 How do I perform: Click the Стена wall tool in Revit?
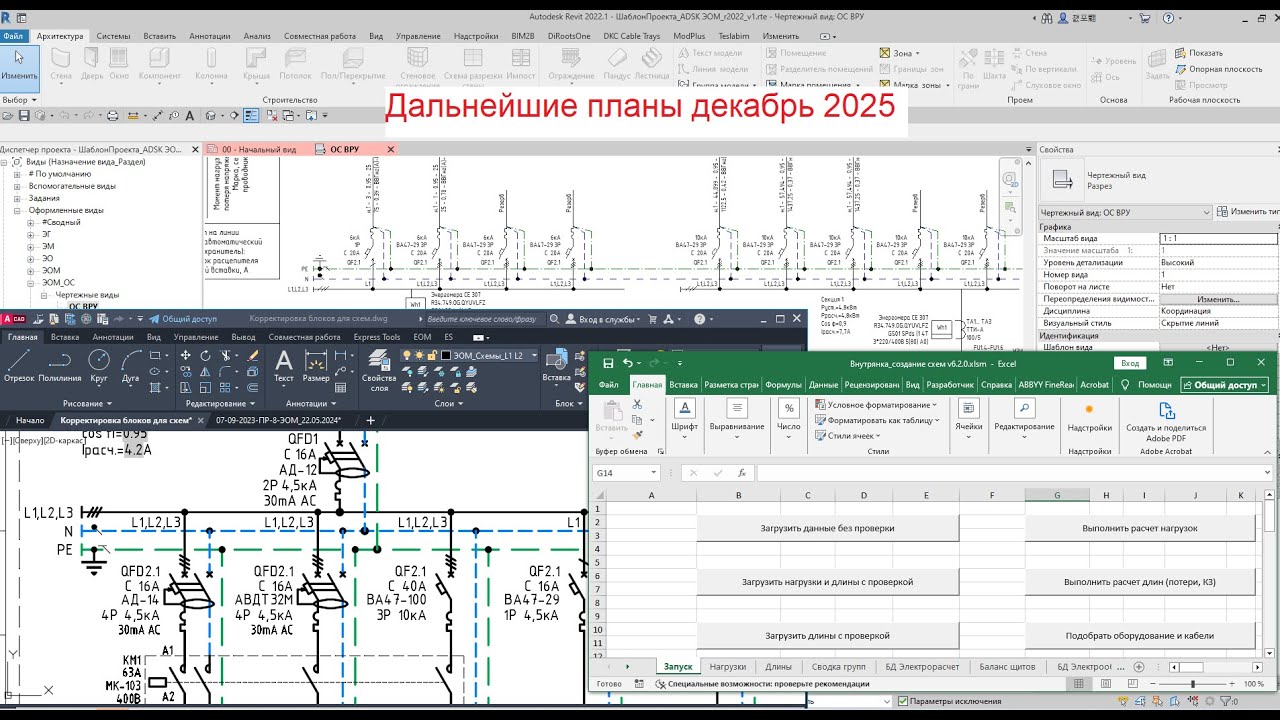[x=61, y=64]
